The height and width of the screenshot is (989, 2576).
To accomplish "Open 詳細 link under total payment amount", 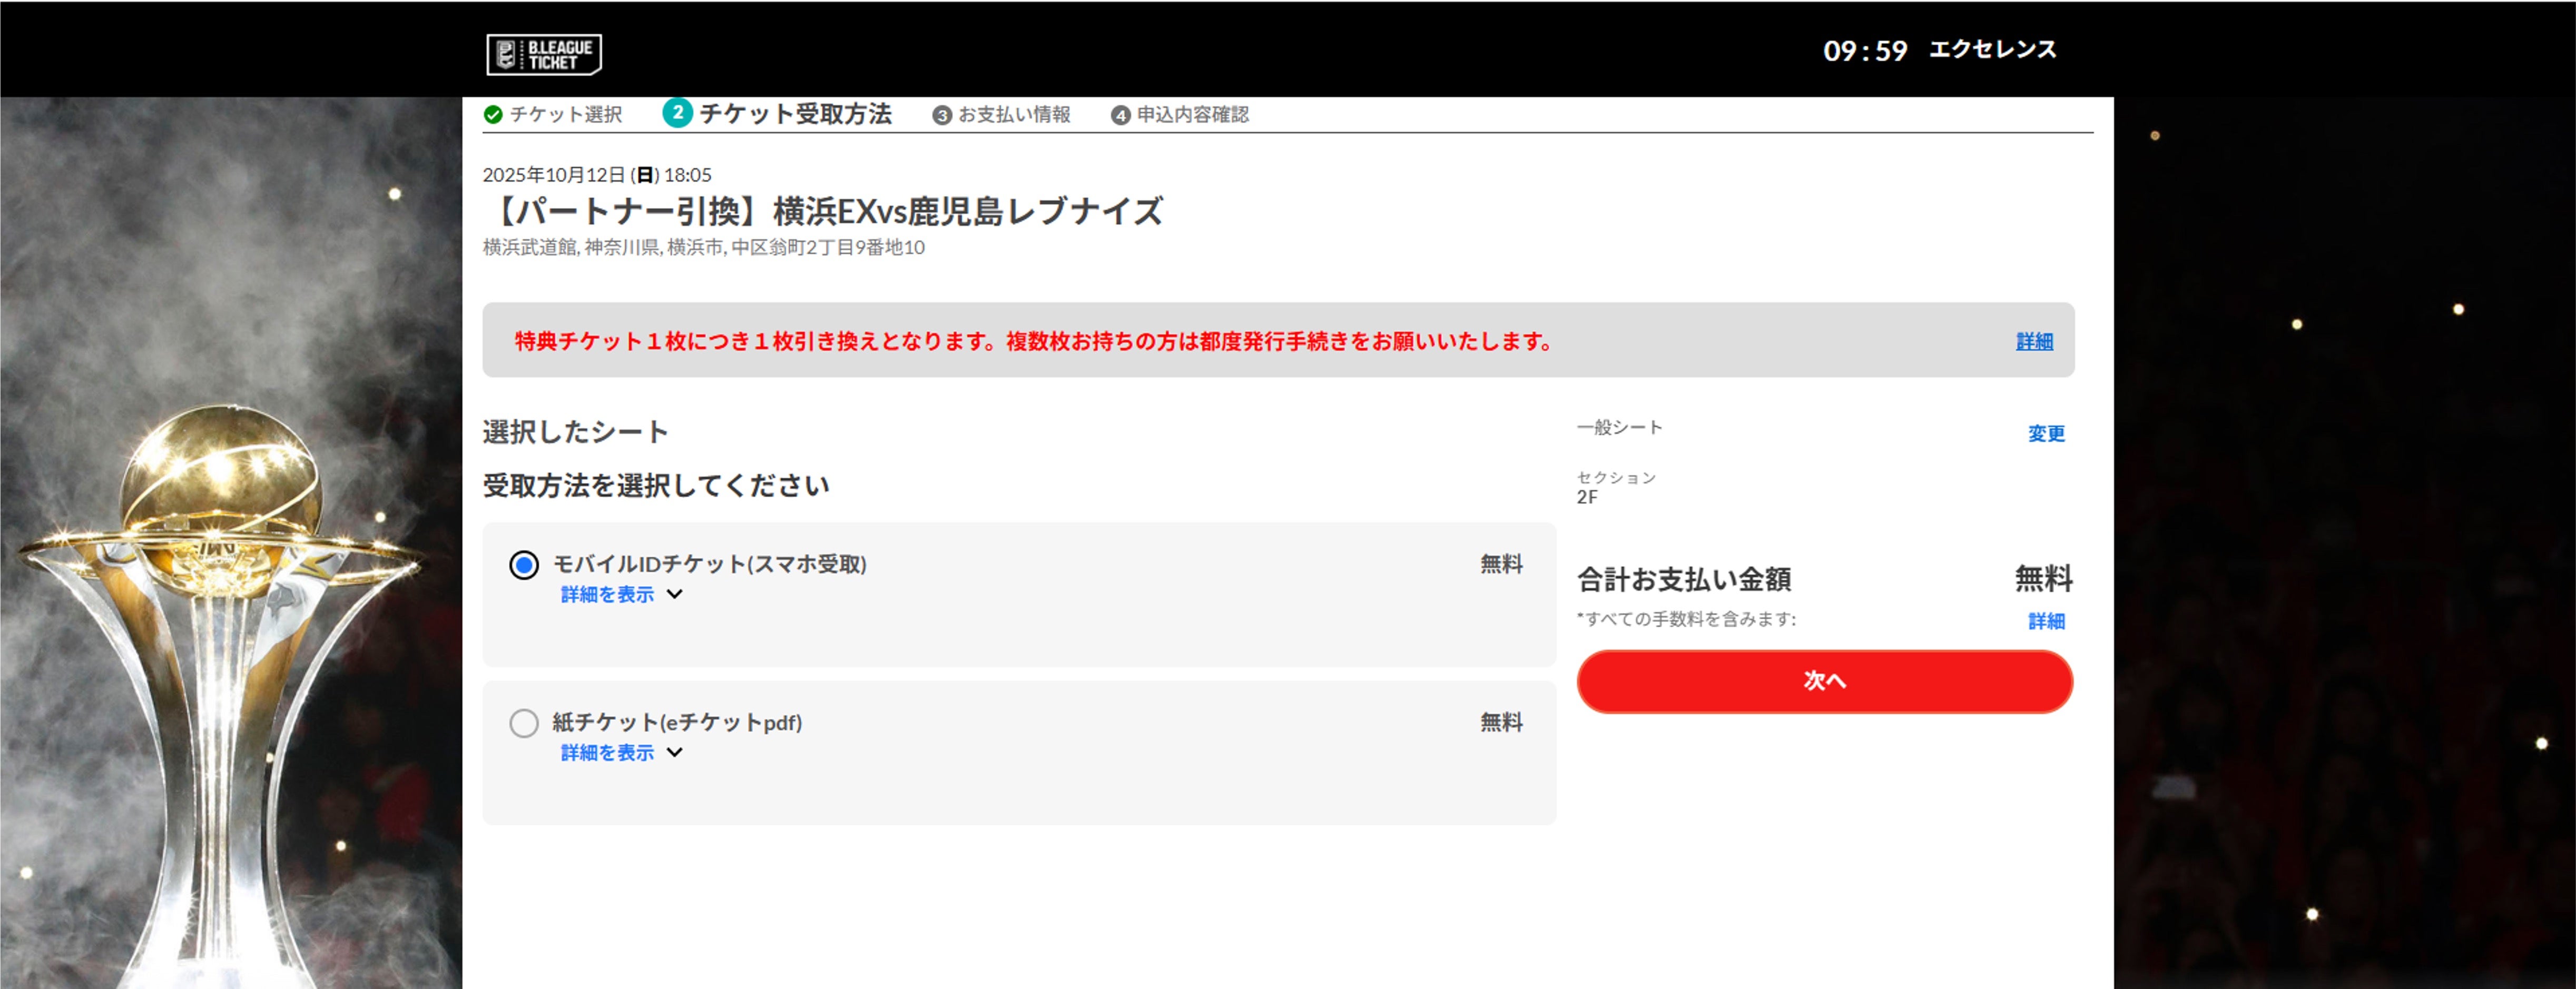I will coord(2045,622).
